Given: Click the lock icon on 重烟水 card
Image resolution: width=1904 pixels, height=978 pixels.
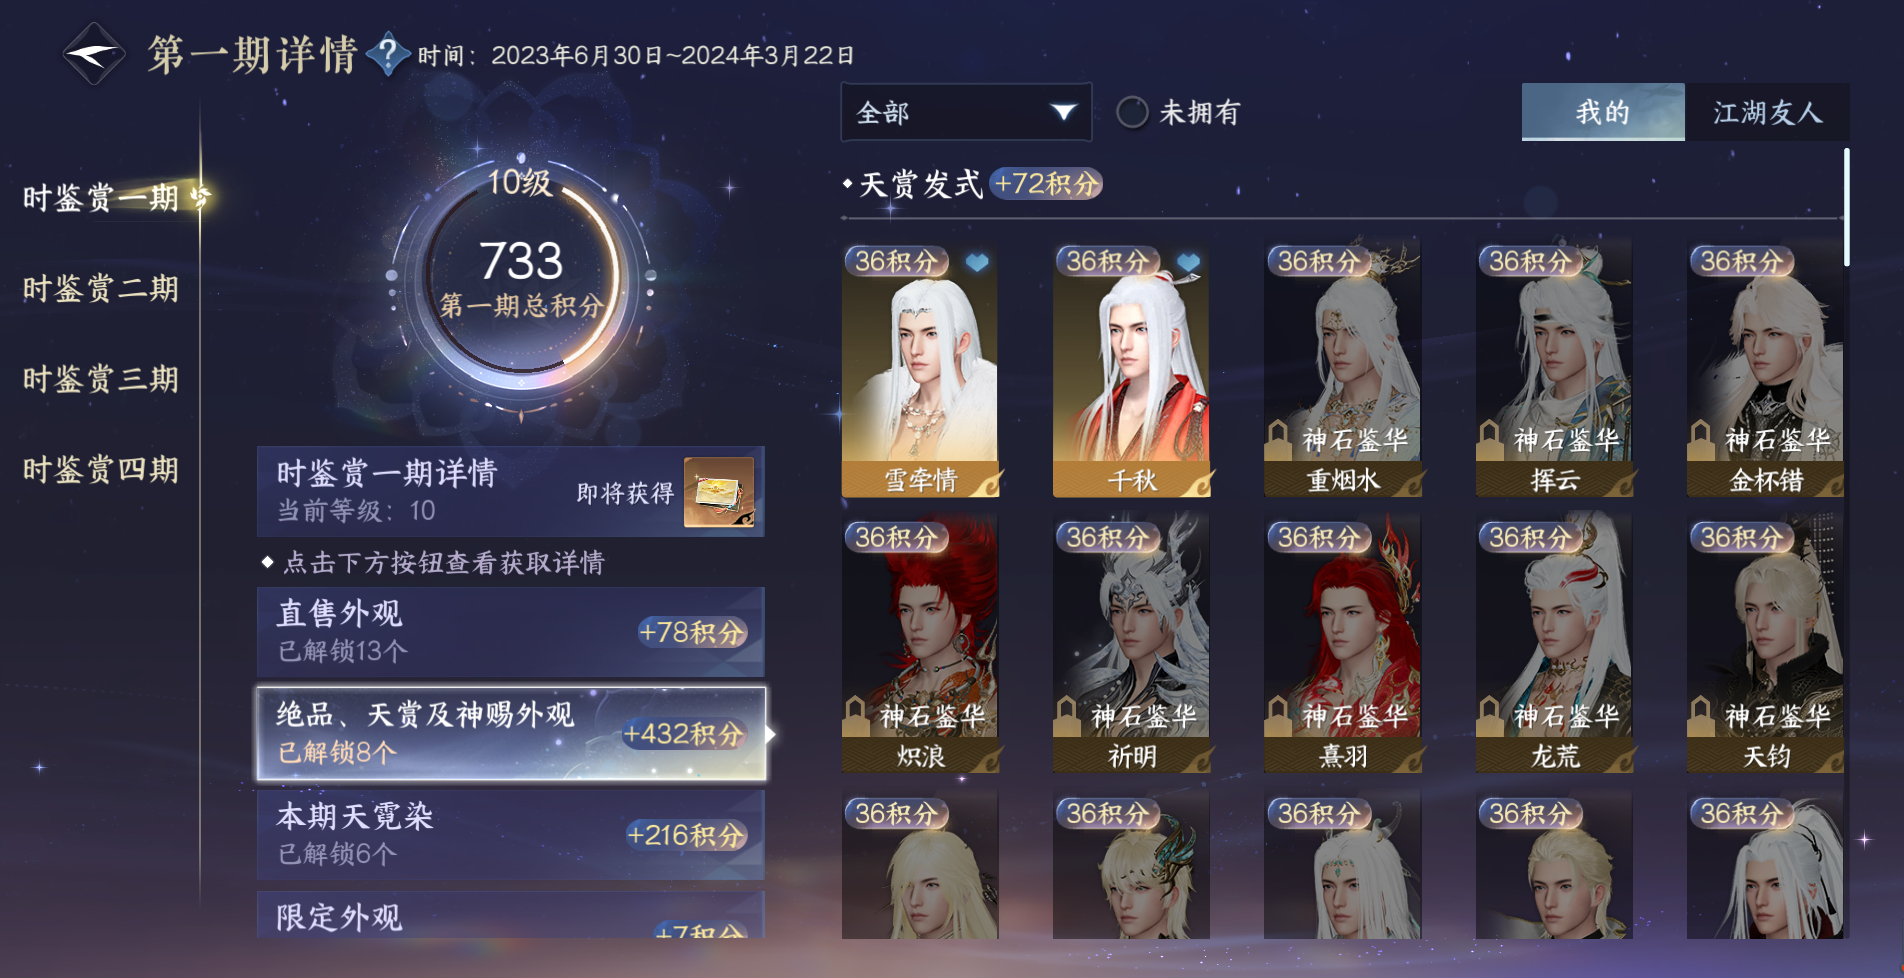Looking at the screenshot, I should (1278, 439).
